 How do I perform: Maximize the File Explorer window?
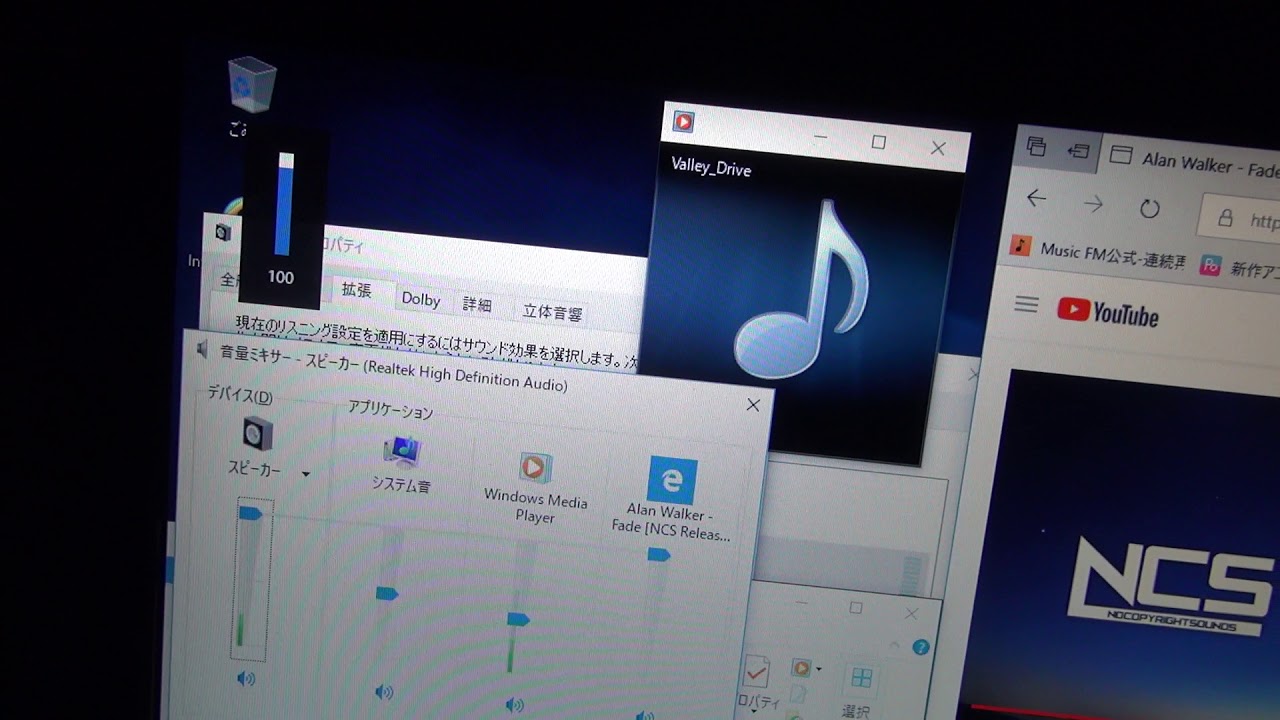pyautogui.click(x=855, y=608)
